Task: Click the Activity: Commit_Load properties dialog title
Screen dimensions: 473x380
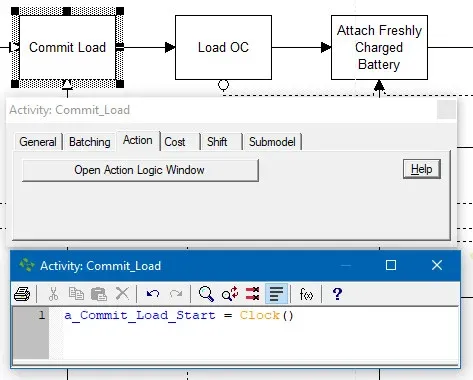Action: 69,110
